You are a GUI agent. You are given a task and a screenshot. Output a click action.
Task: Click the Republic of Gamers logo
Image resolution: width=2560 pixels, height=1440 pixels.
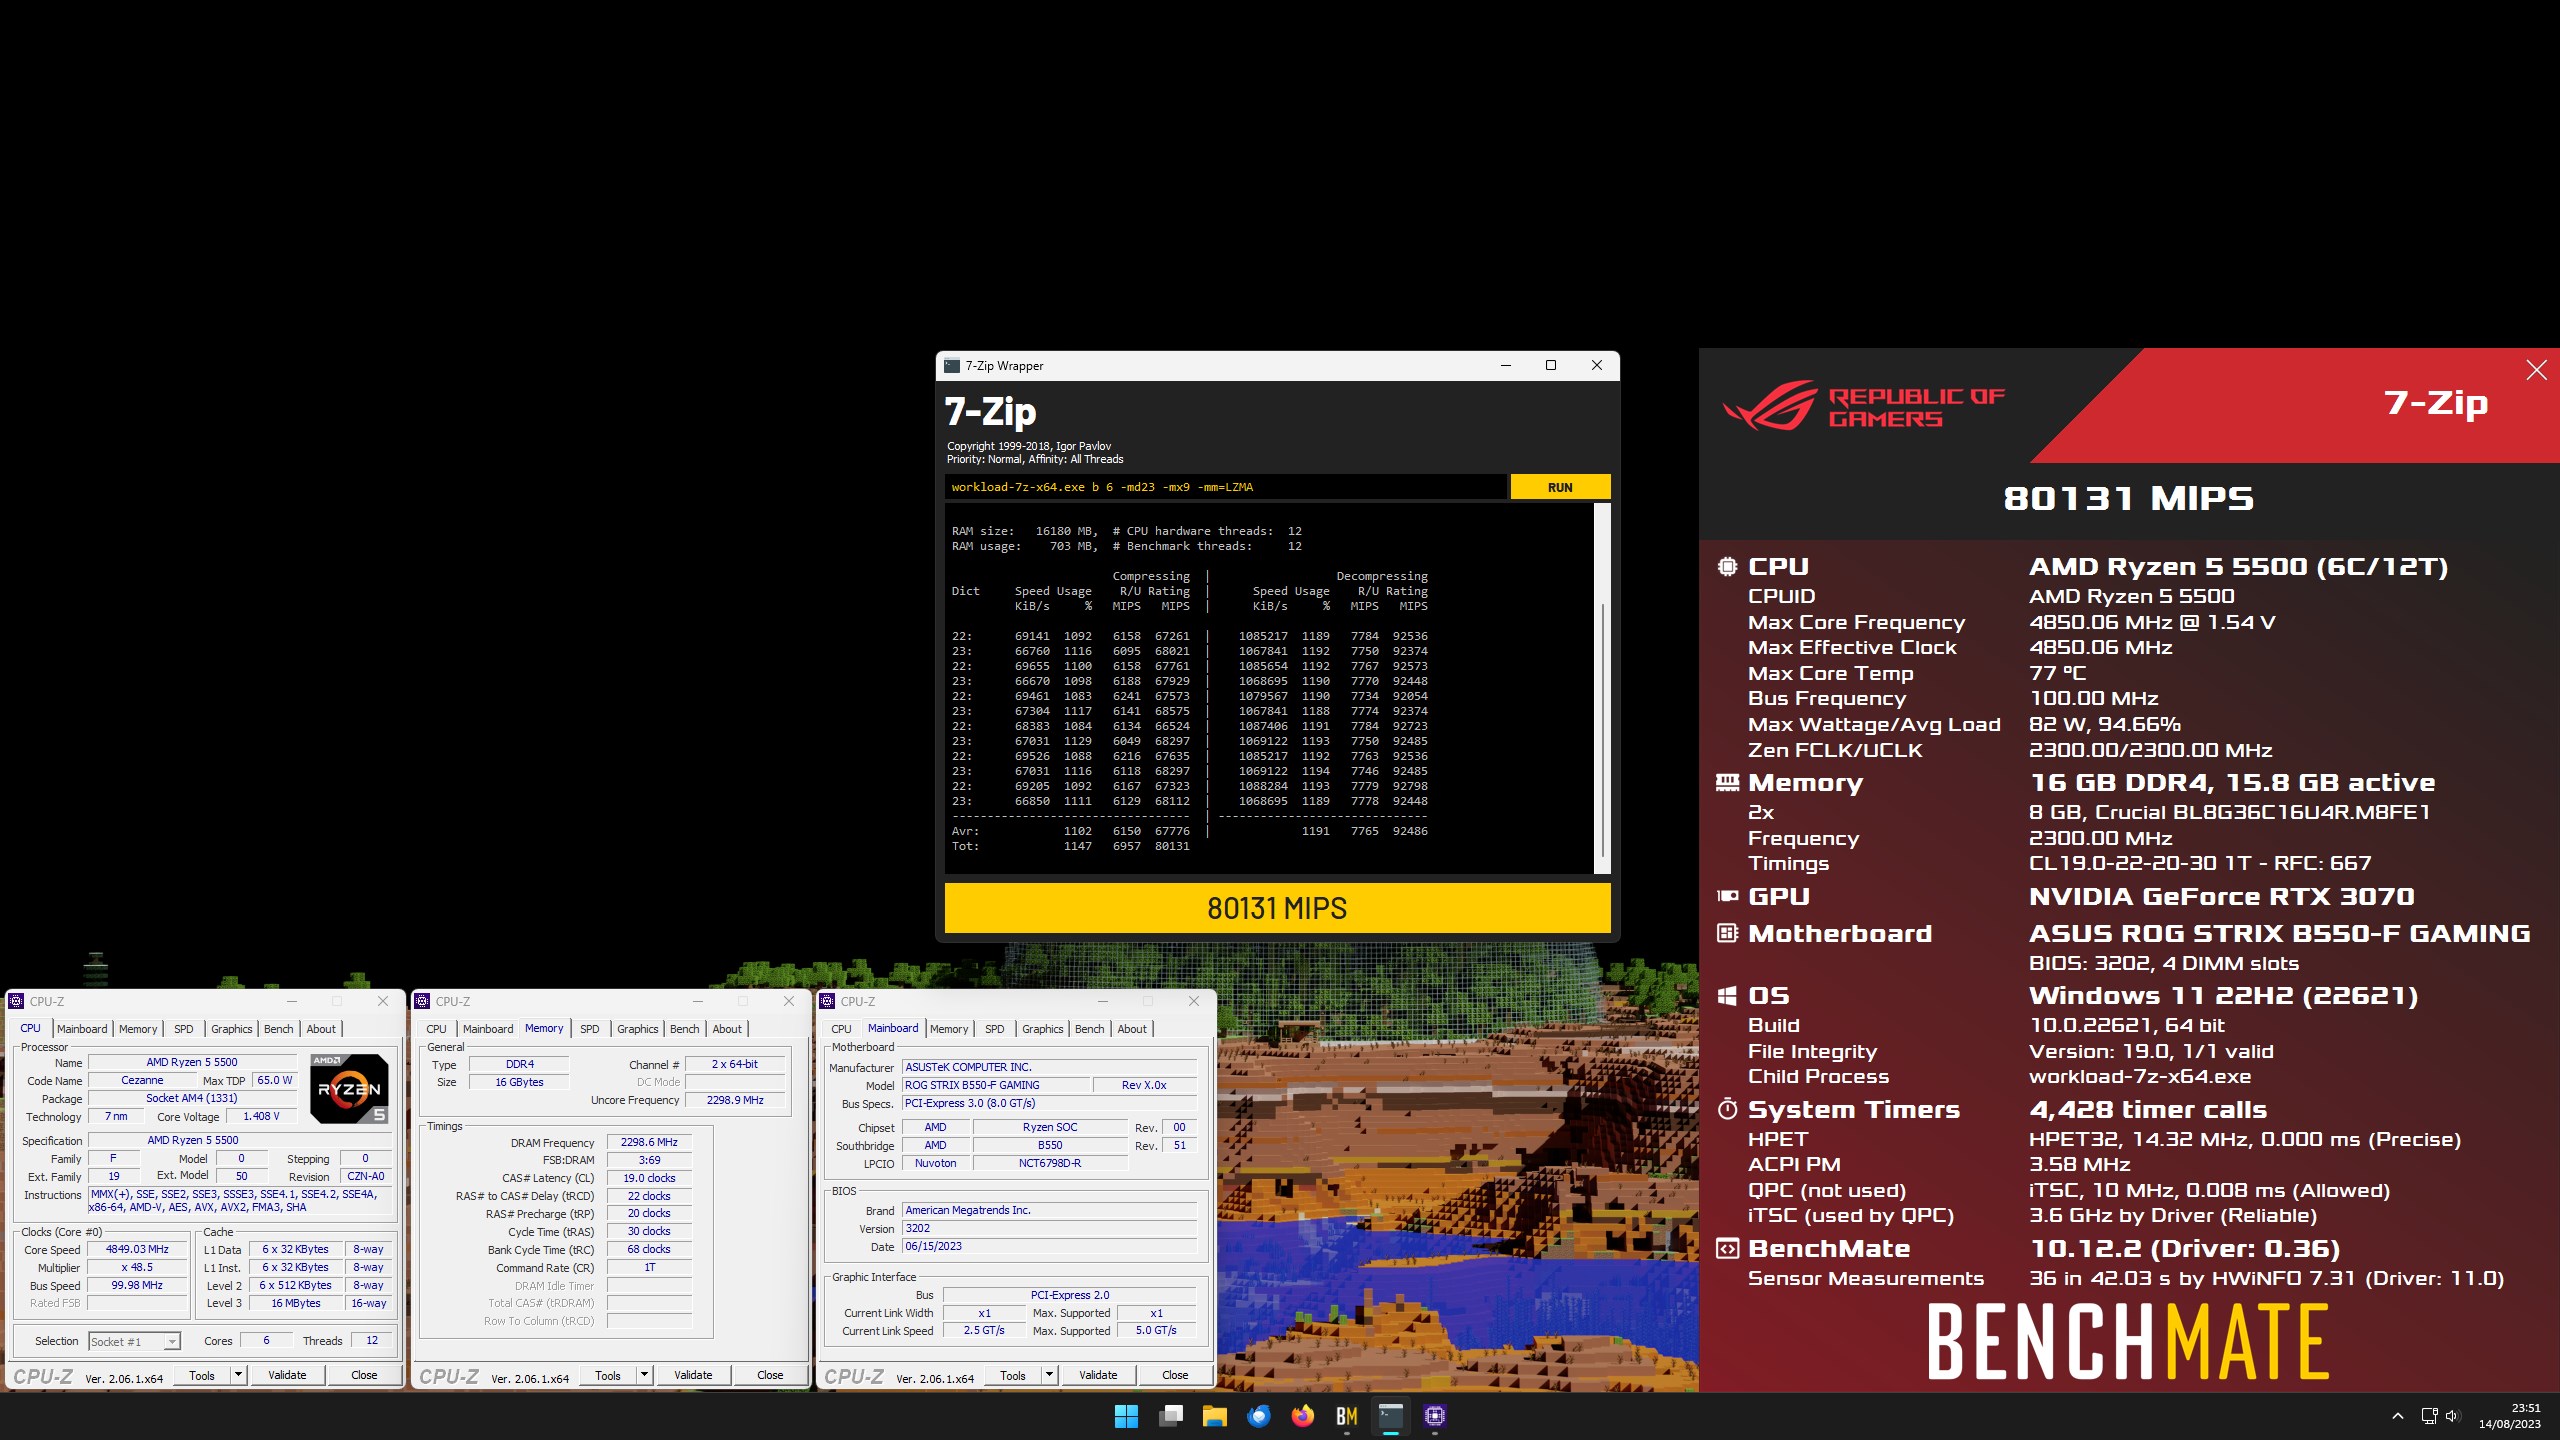[x=1864, y=406]
